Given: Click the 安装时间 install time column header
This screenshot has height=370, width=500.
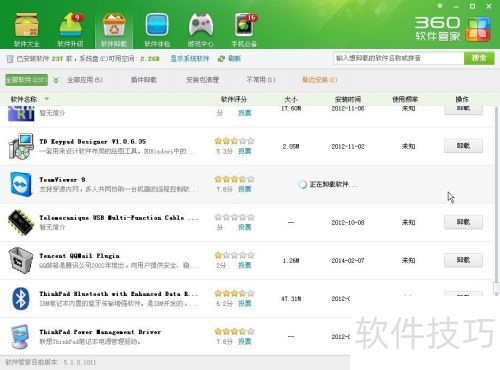Looking at the screenshot, I should click(x=348, y=99).
